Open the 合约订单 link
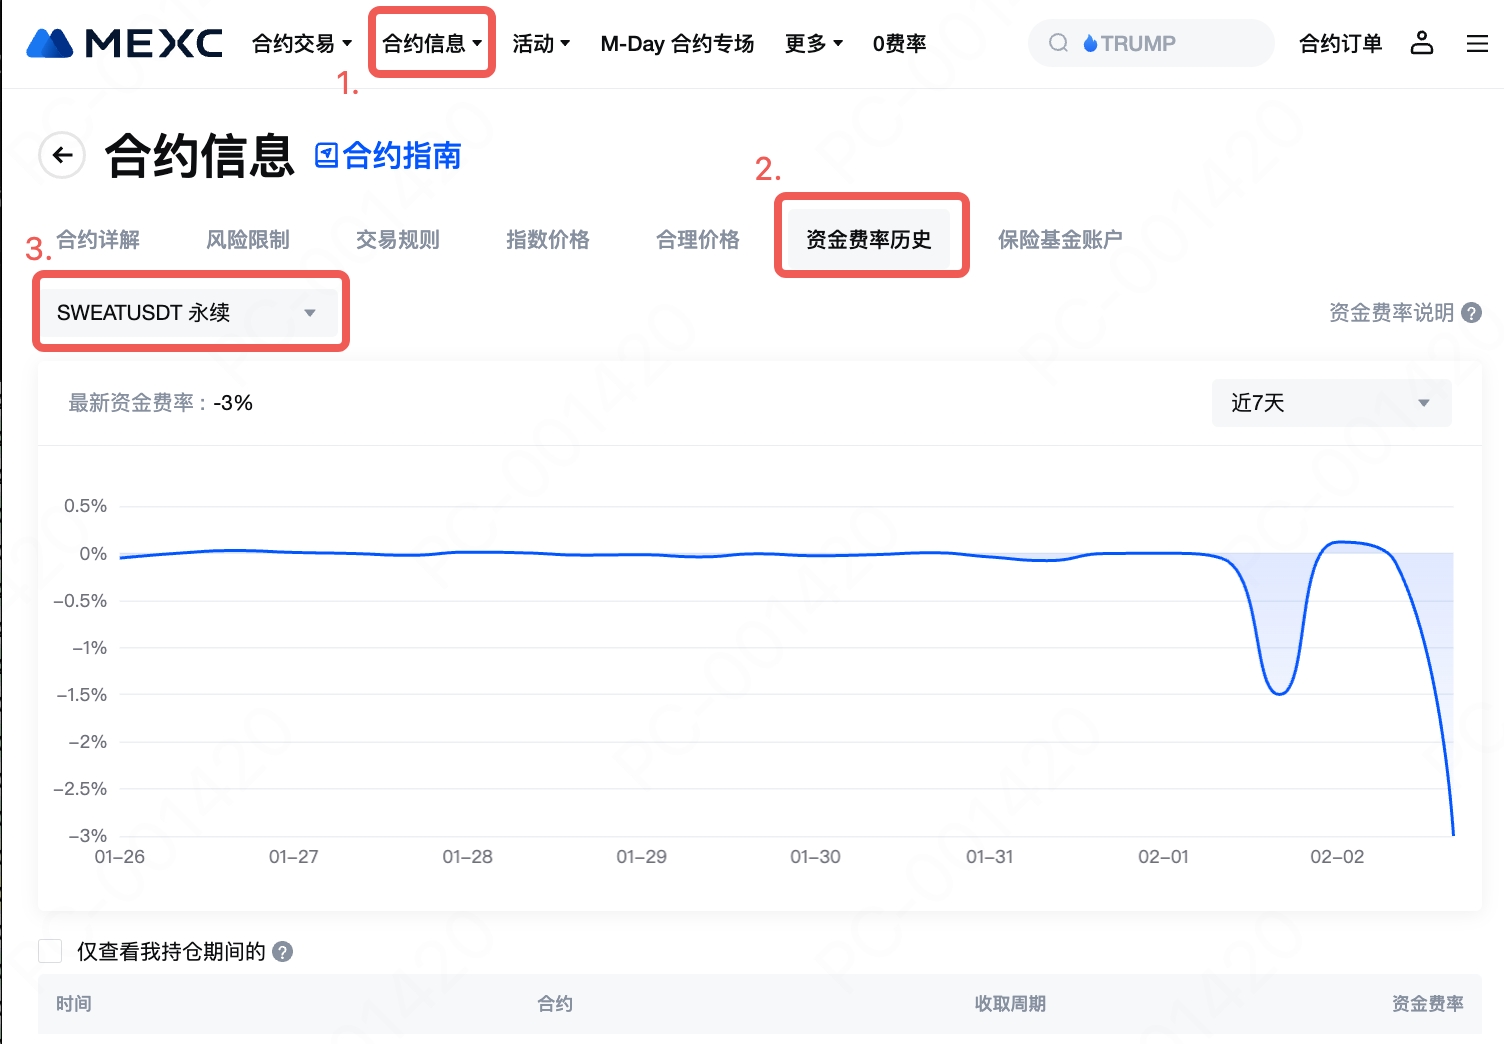Image resolution: width=1504 pixels, height=1044 pixels. pos(1340,44)
